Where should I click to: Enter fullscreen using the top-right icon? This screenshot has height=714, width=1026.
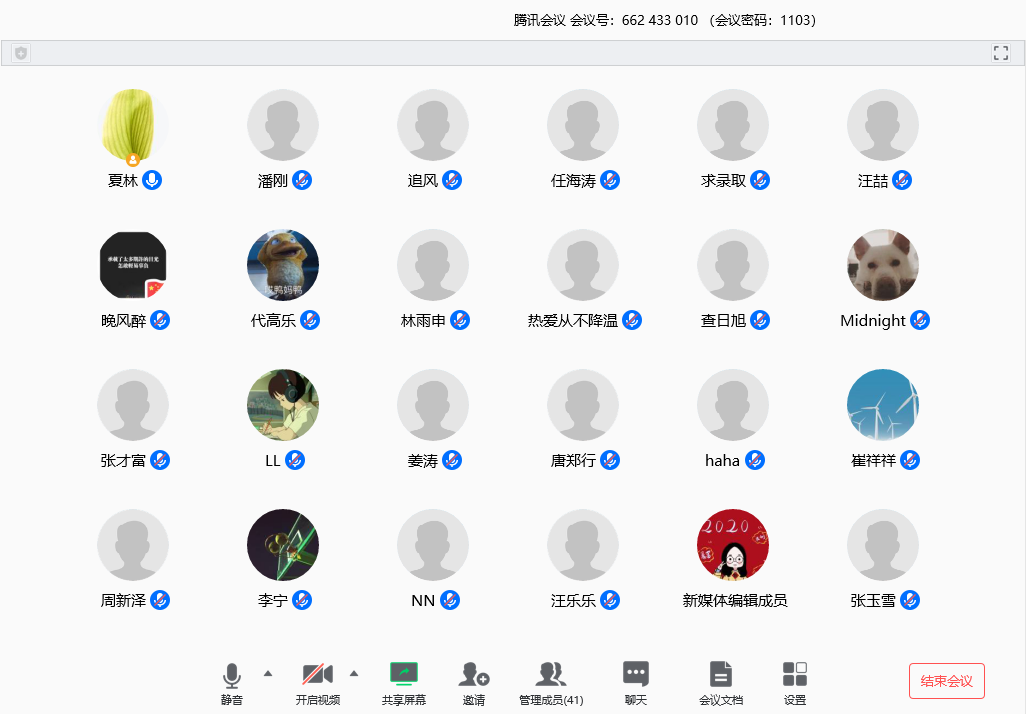1000,52
